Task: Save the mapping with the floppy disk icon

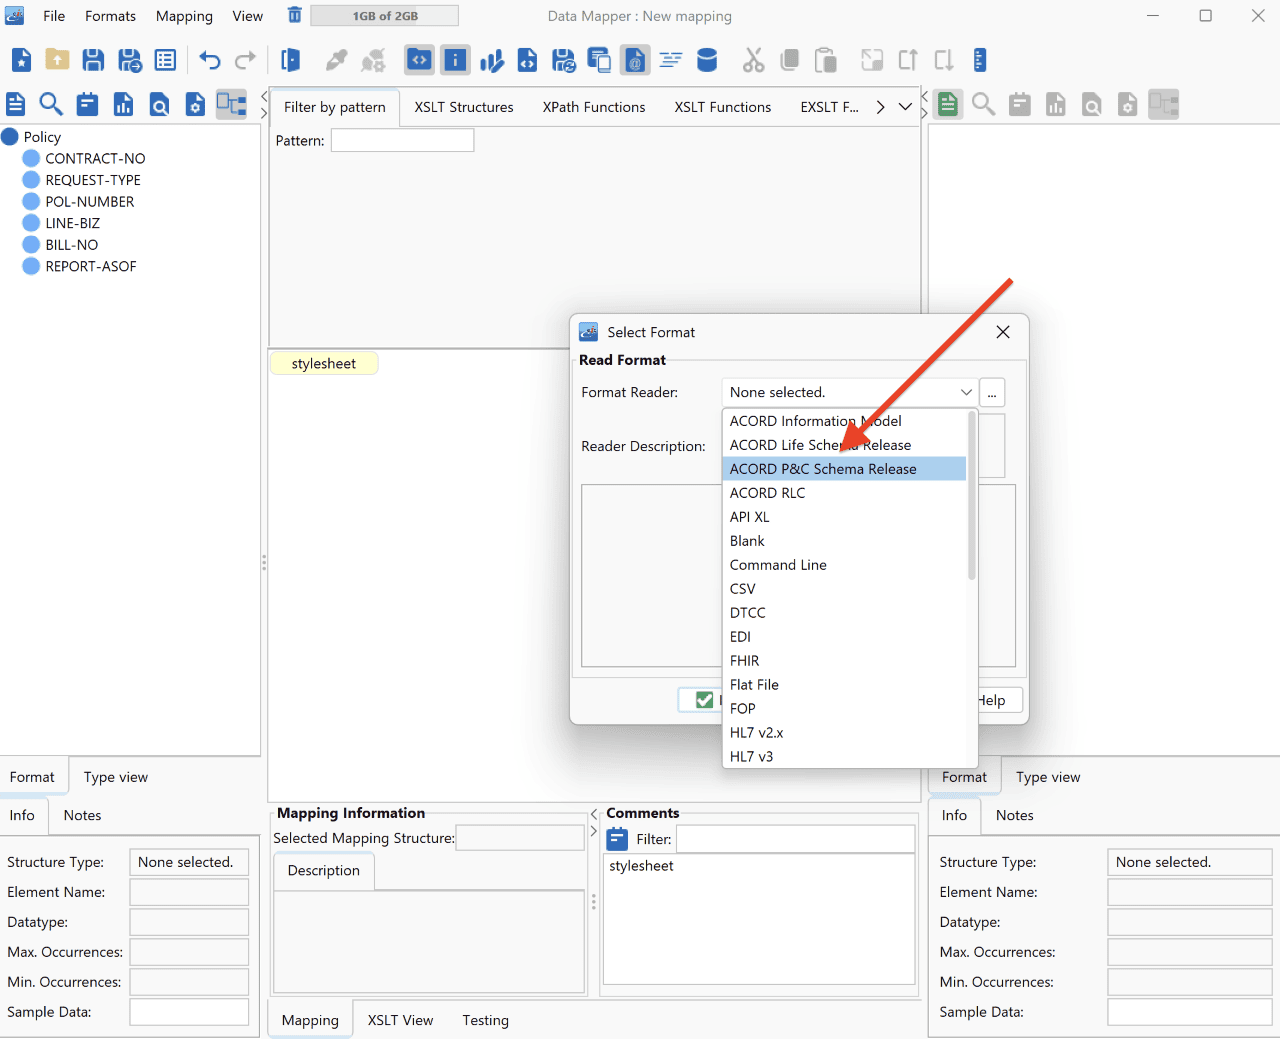Action: (x=93, y=60)
